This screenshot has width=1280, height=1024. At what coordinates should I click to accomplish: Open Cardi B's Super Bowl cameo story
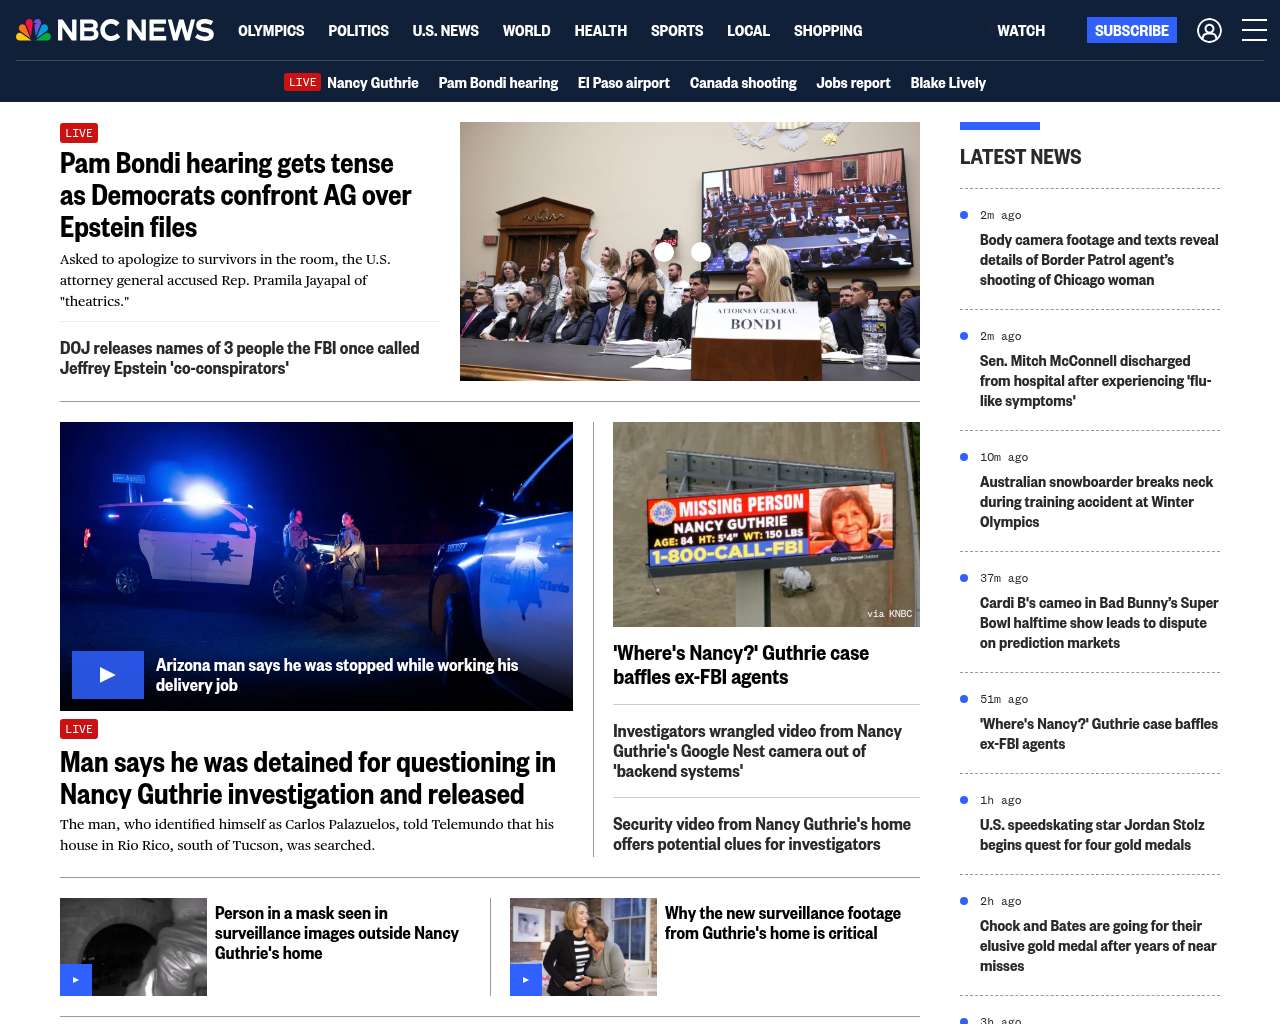(1099, 623)
